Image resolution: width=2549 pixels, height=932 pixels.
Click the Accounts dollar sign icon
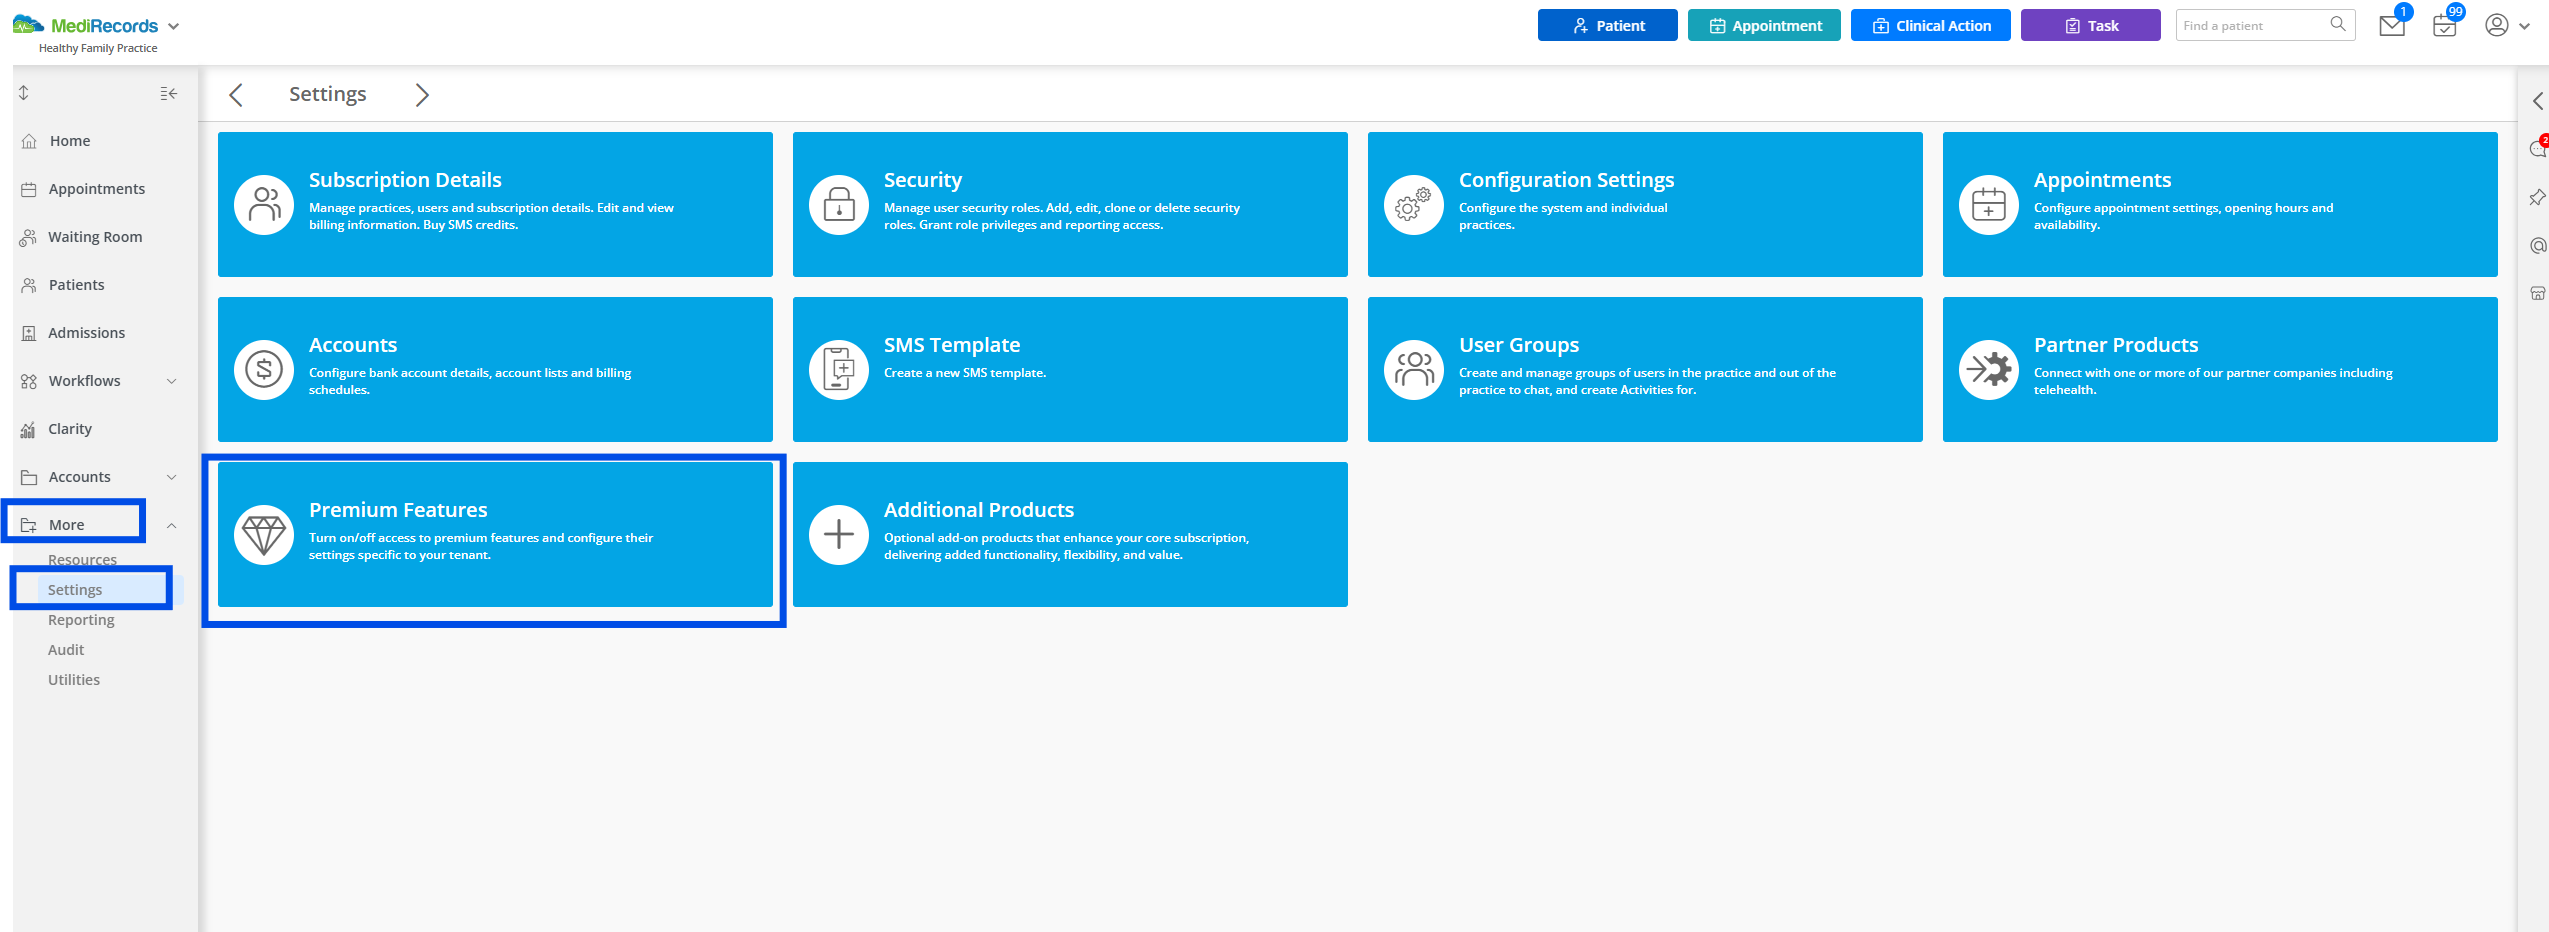264,370
